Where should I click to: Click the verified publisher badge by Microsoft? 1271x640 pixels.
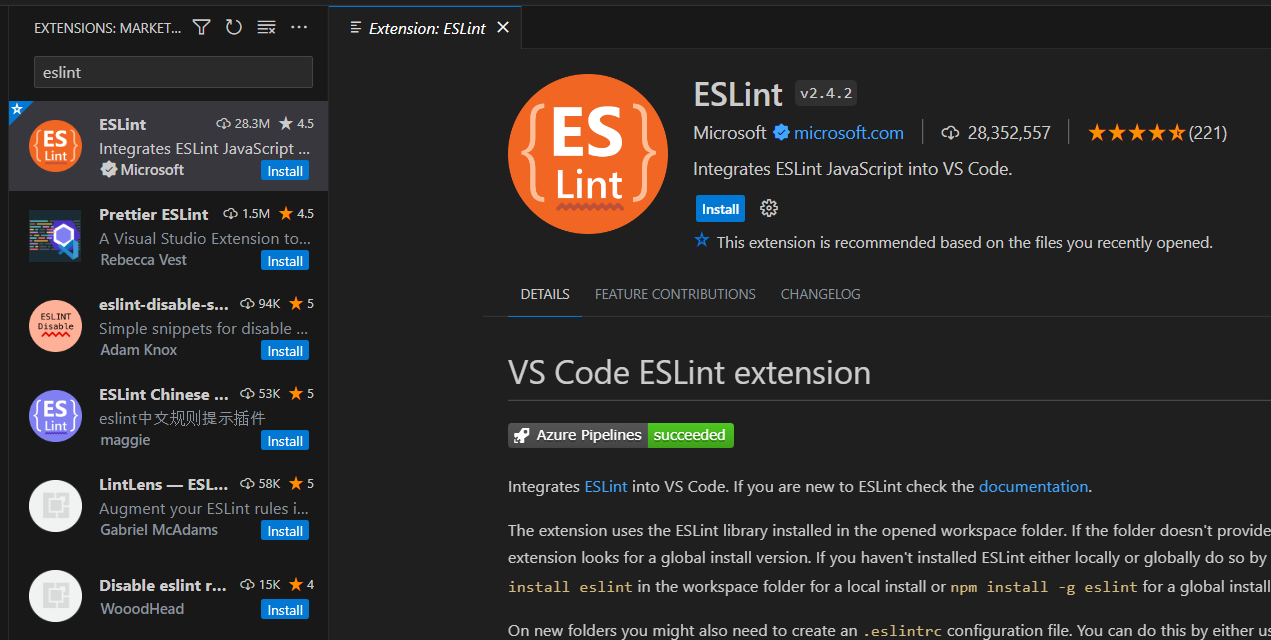[781, 132]
